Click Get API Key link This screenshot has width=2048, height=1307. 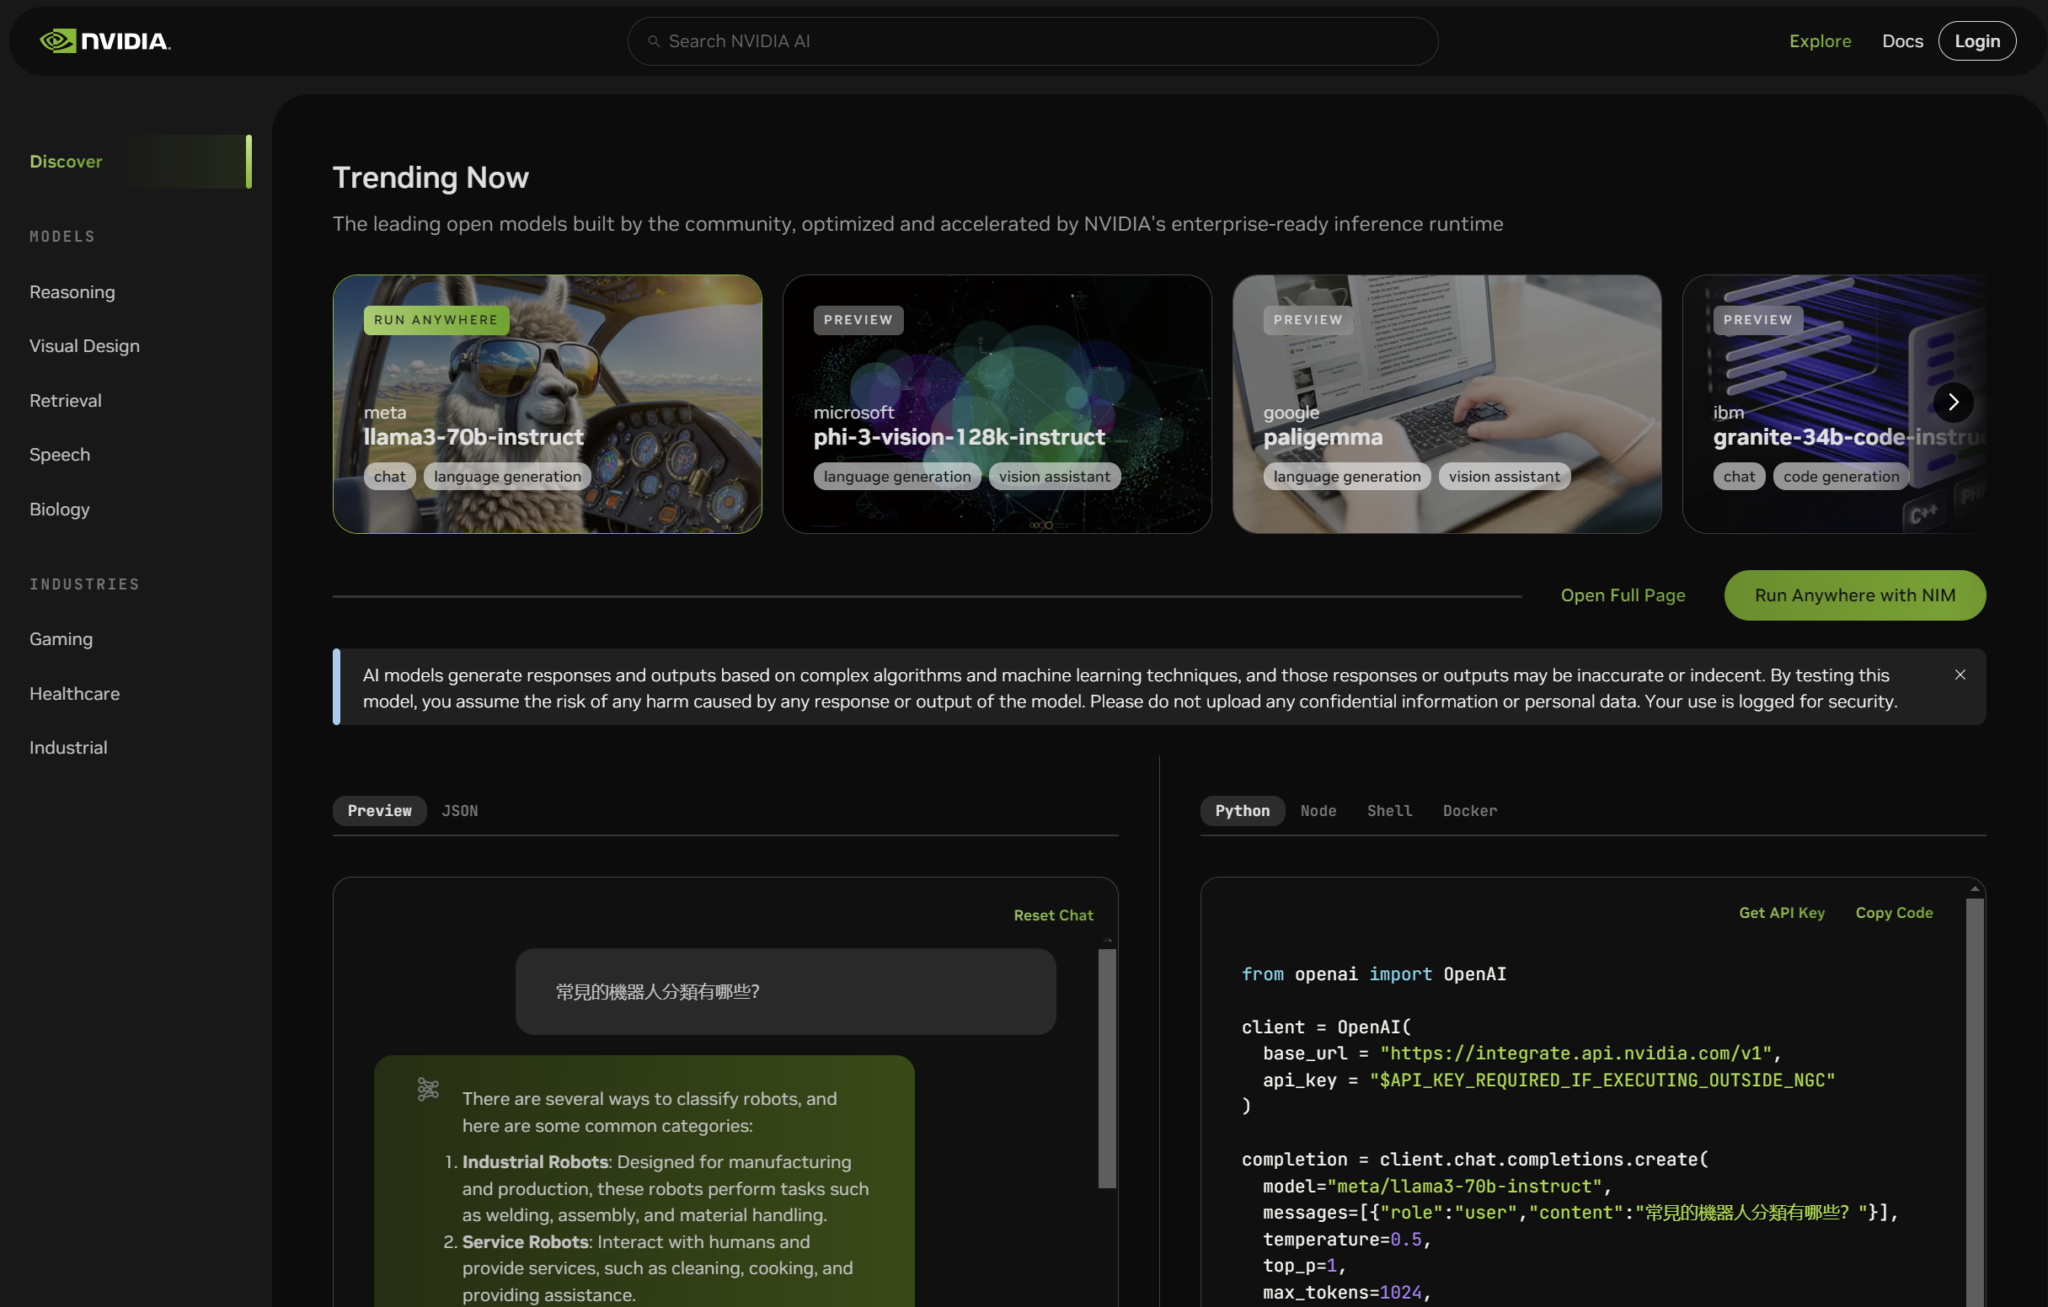tap(1781, 913)
